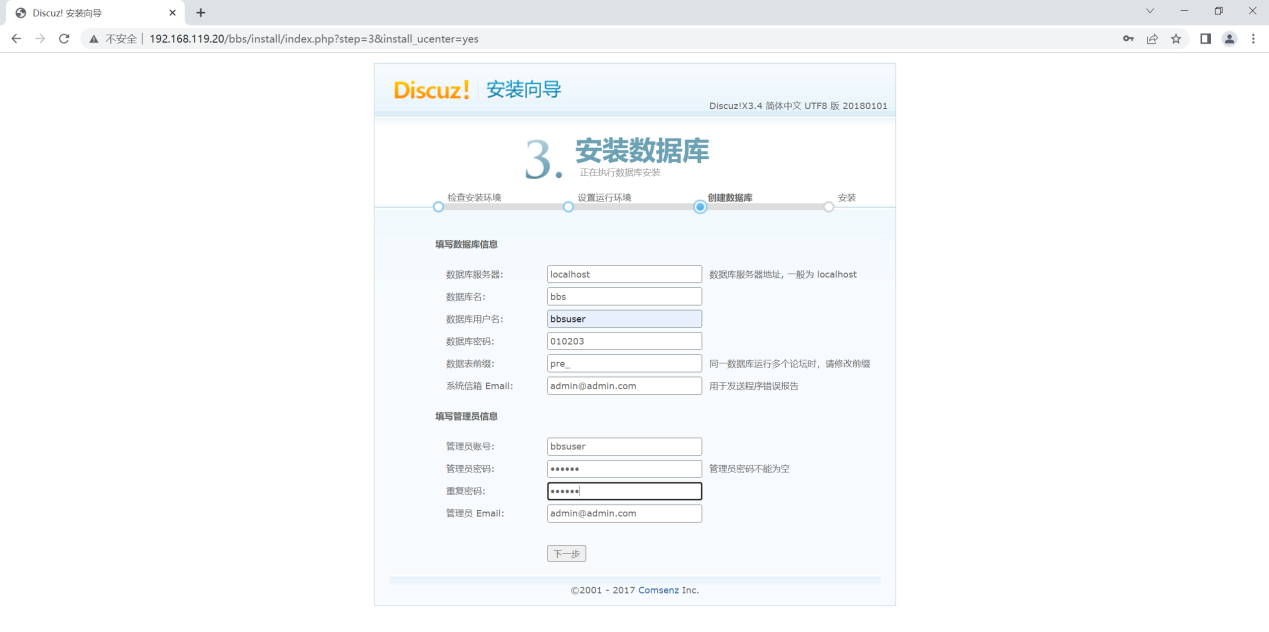
Task: Reload the page with refresh icon
Action: tap(64, 39)
